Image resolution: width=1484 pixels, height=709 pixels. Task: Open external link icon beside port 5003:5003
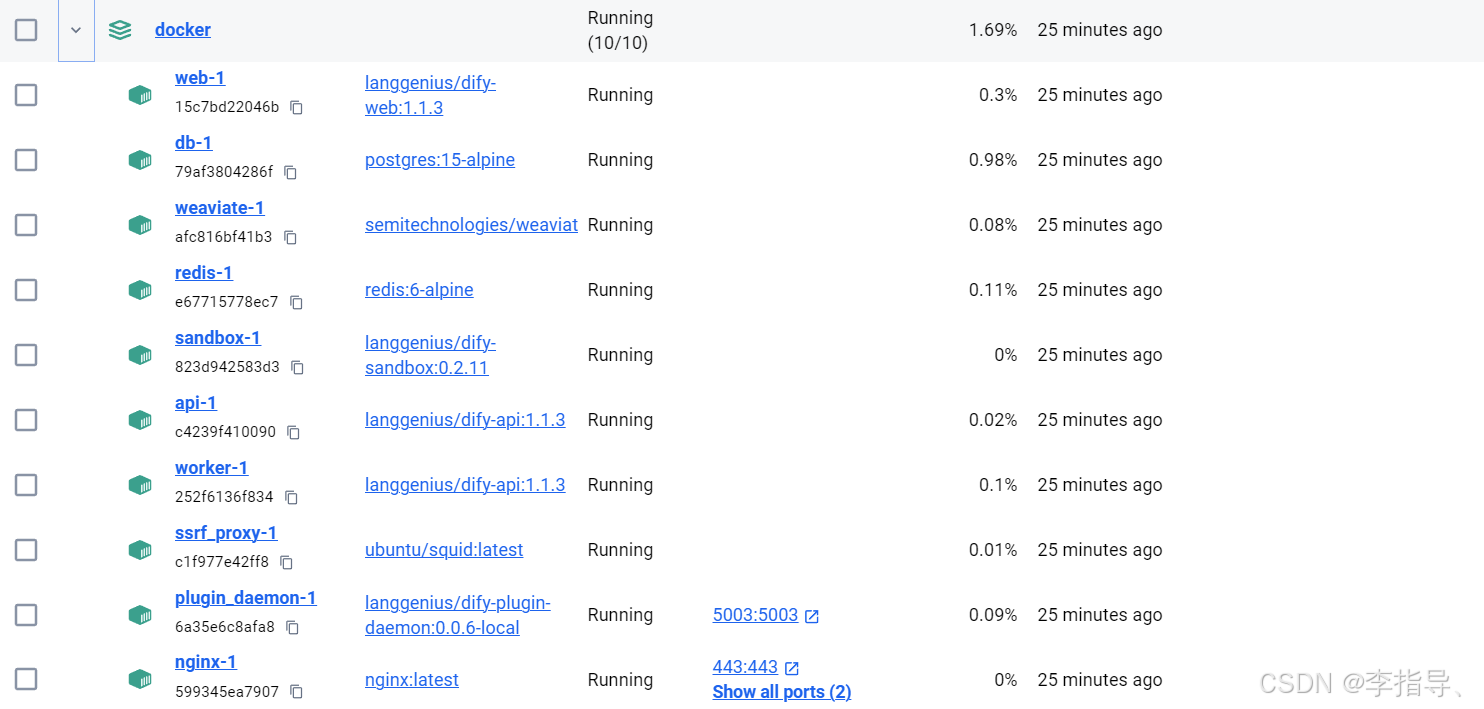click(812, 616)
